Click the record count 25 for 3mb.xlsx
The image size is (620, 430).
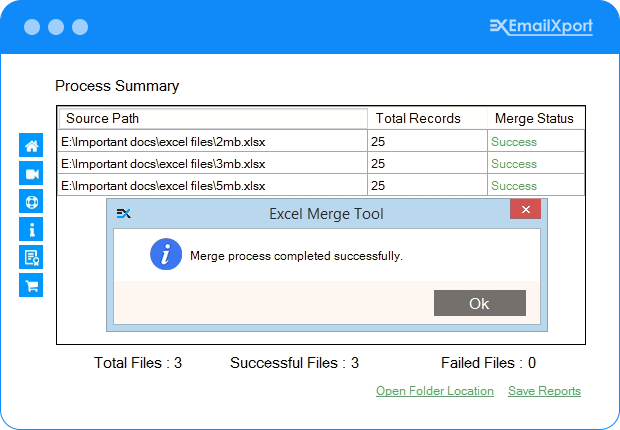(378, 164)
